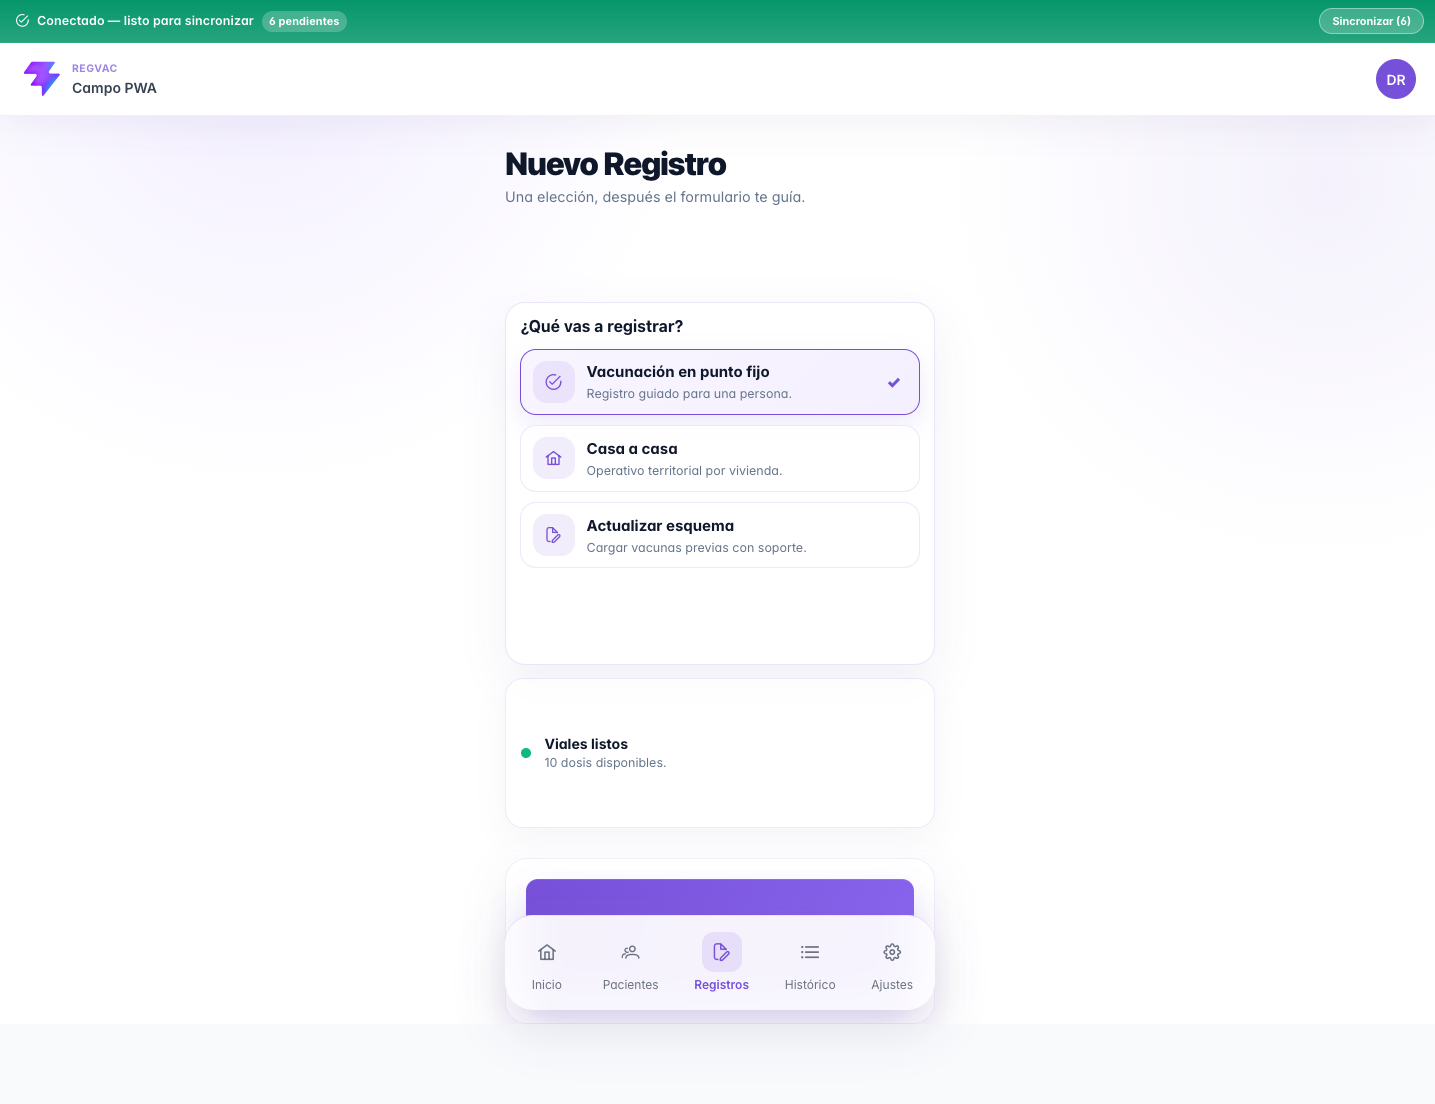
Task: Click the purple button above the navigation bar
Action: 720,897
